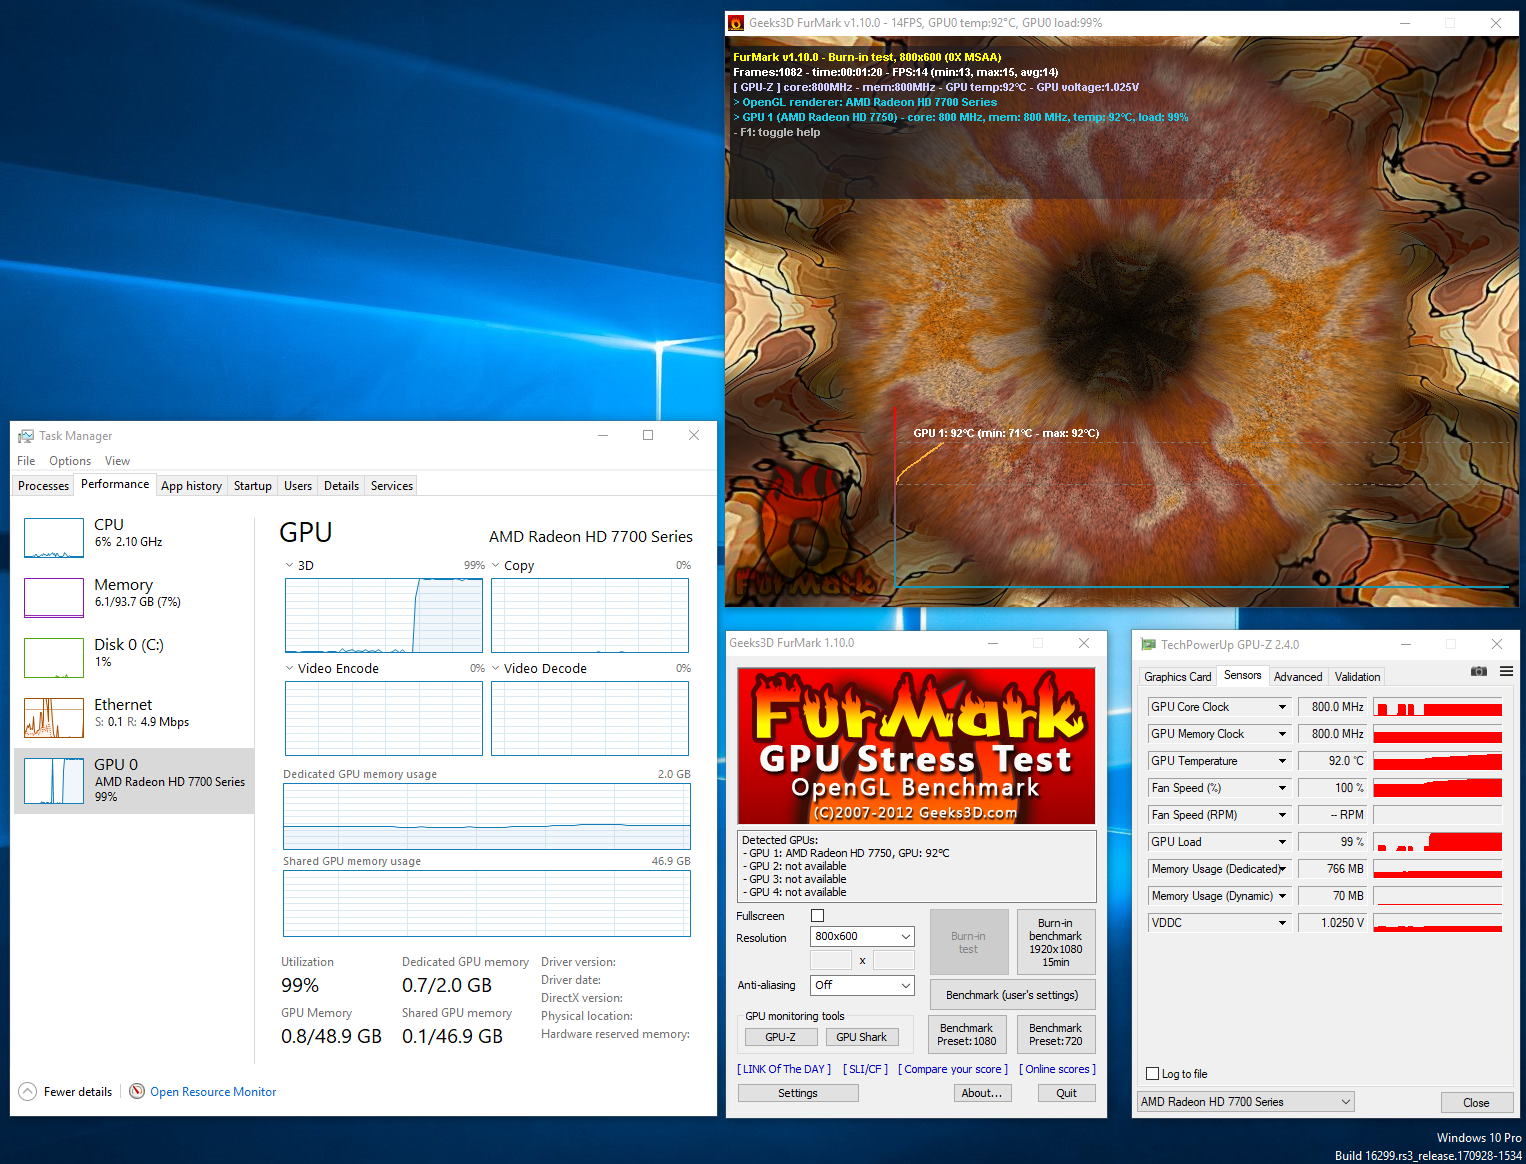The height and width of the screenshot is (1164, 1526).
Task: Switch to the App history tab
Action: point(191,486)
